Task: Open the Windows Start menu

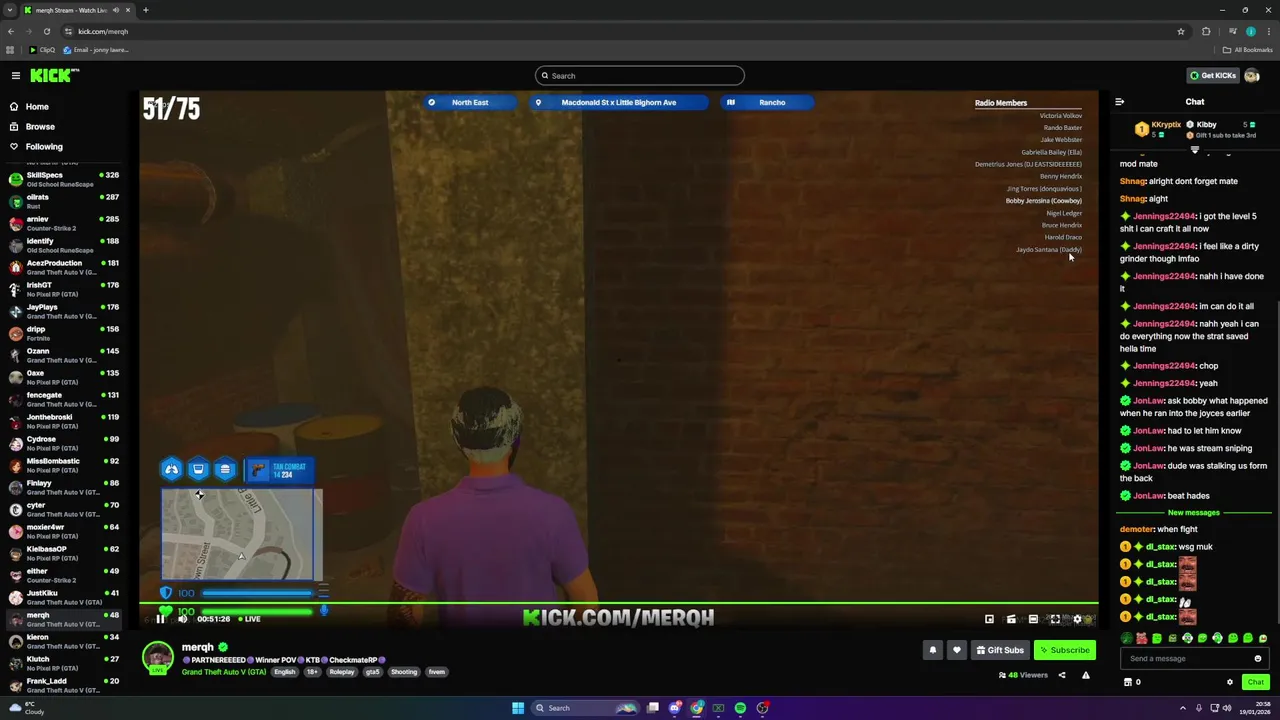Action: [x=518, y=708]
